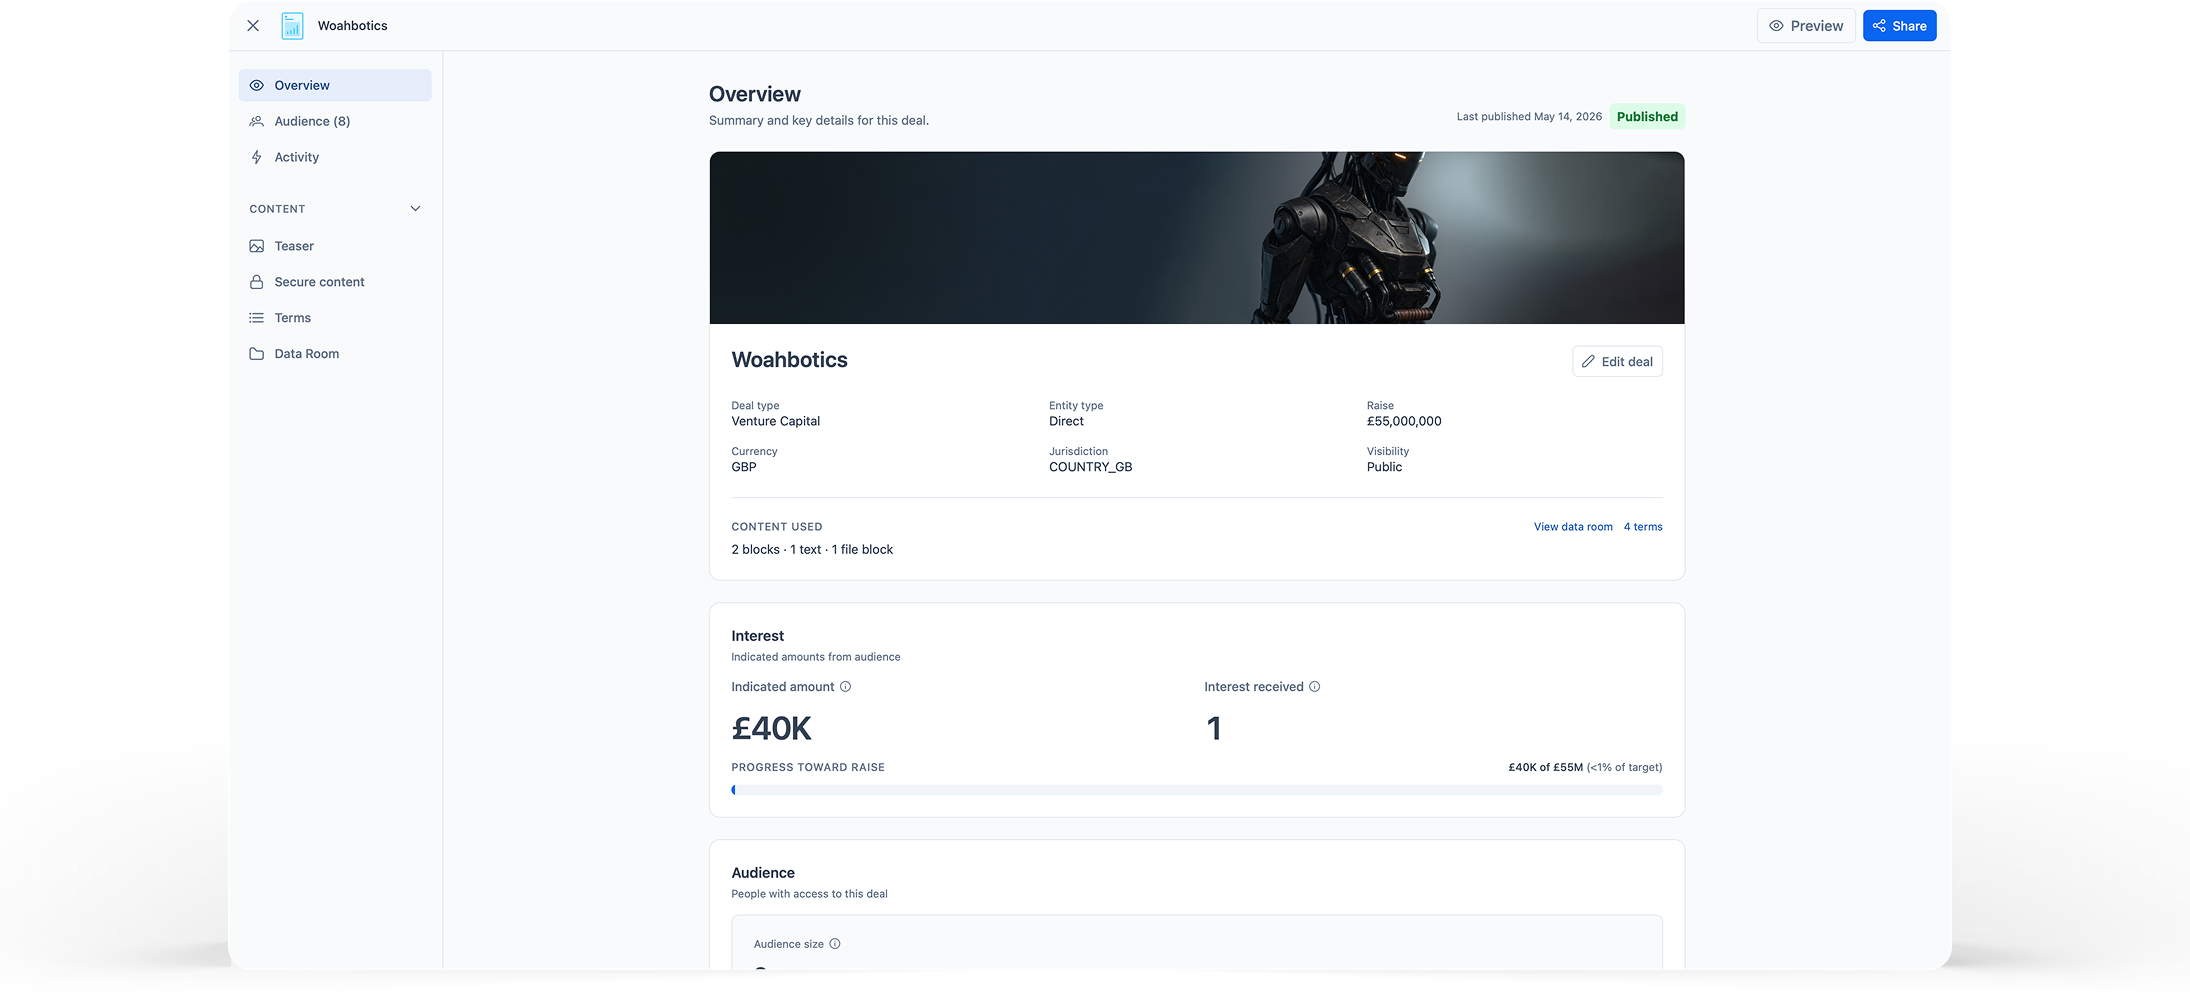Click the list icon beside Terms
The height and width of the screenshot is (998, 2190).
pyautogui.click(x=257, y=318)
